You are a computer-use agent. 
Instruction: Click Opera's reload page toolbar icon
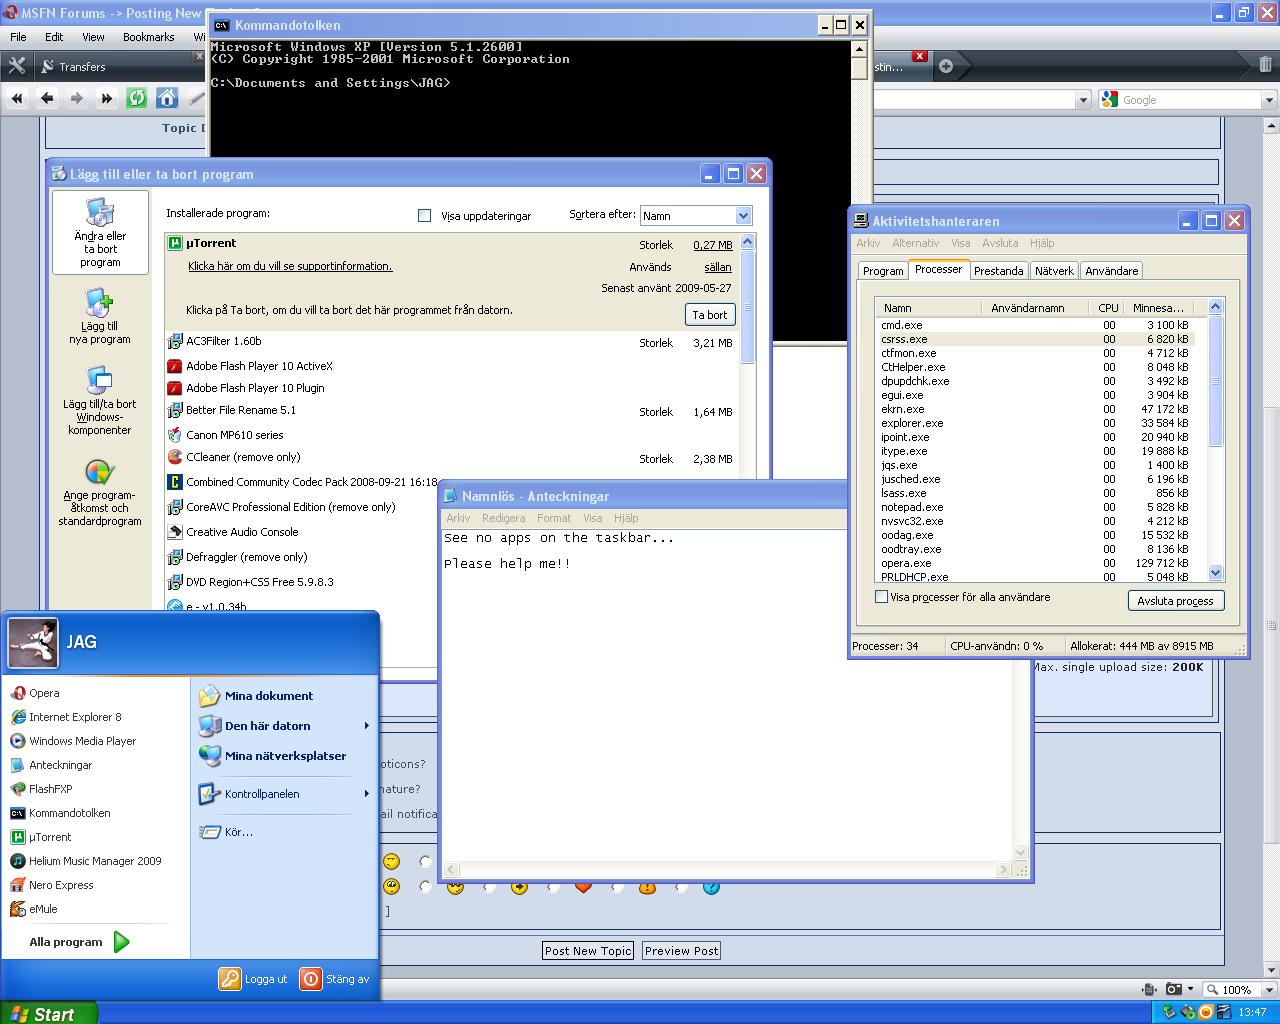click(x=137, y=98)
